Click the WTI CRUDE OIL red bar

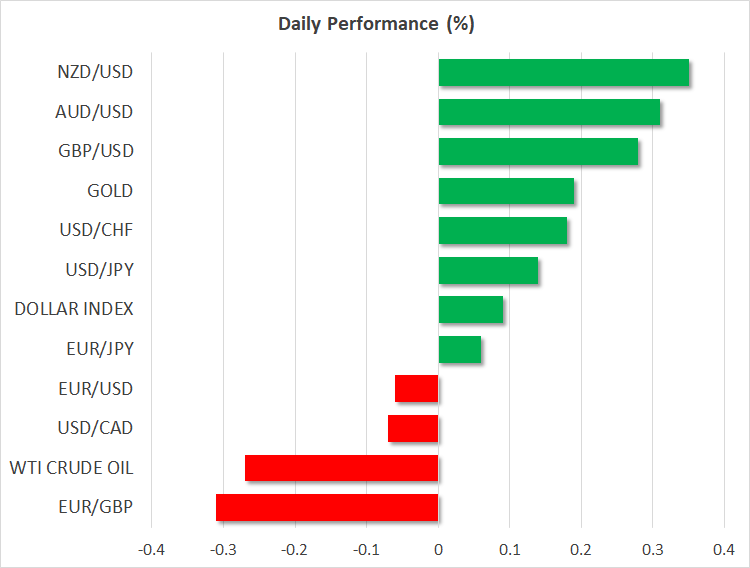pos(342,468)
